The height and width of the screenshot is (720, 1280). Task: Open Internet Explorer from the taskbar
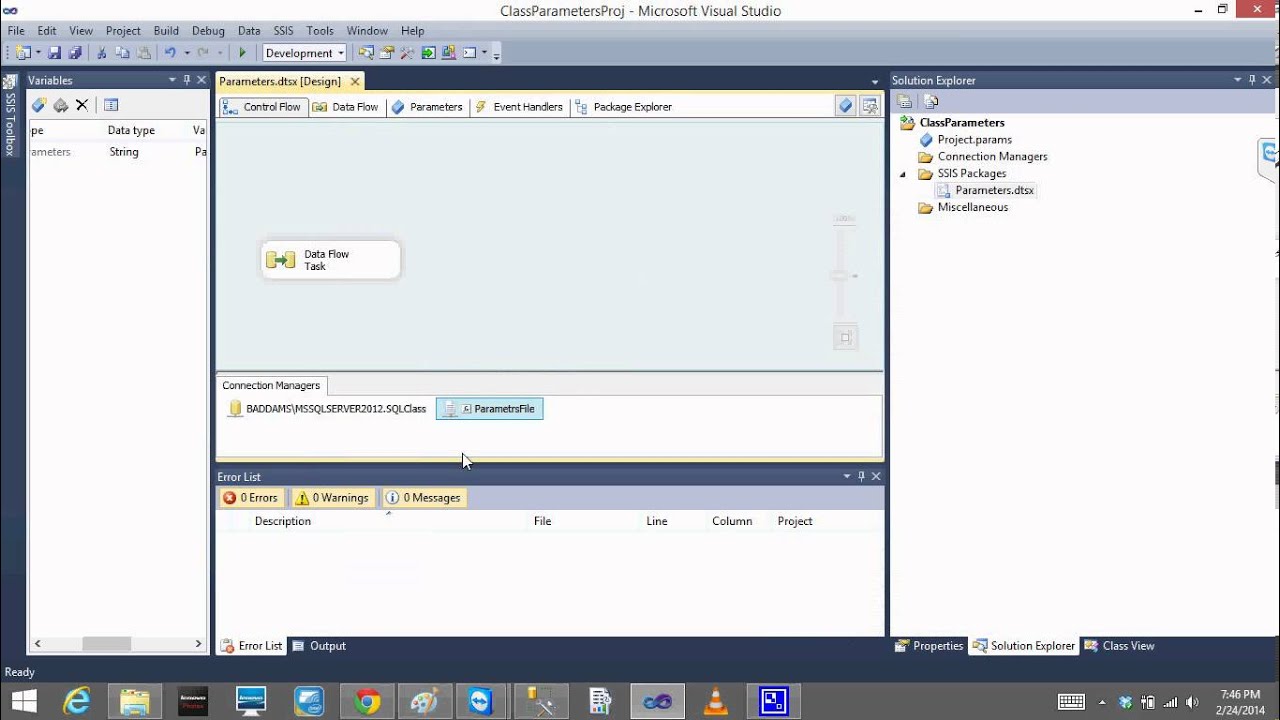[x=77, y=702]
